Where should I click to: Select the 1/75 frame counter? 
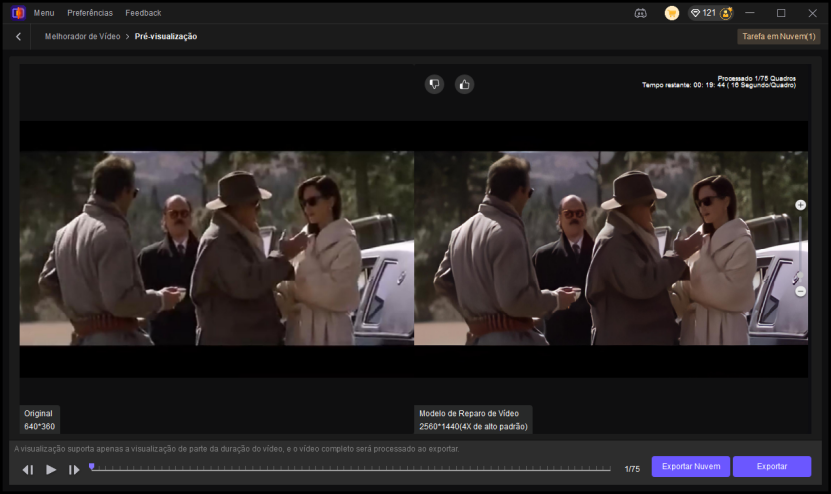pyautogui.click(x=632, y=469)
